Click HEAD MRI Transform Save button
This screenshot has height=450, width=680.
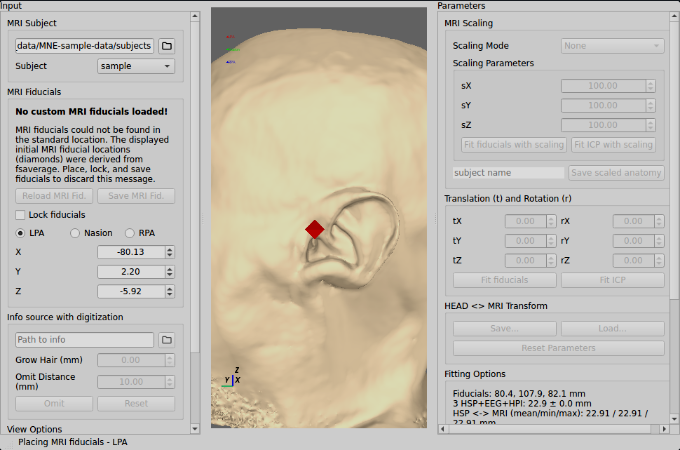click(x=505, y=329)
